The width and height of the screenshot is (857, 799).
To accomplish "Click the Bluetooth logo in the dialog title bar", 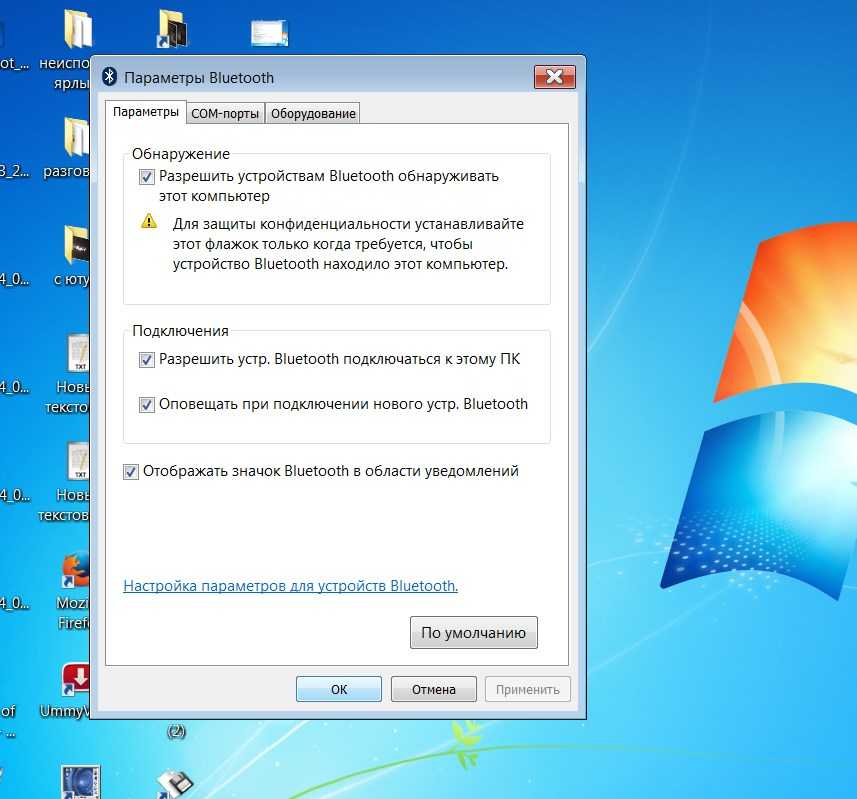I will (109, 77).
